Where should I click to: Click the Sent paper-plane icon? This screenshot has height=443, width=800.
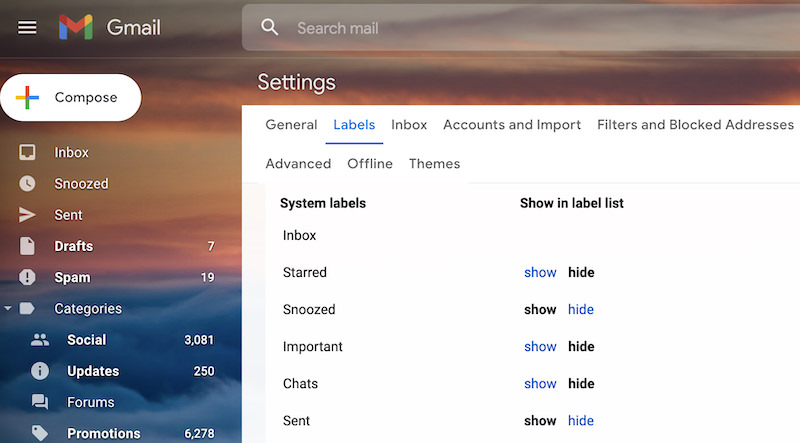27,215
